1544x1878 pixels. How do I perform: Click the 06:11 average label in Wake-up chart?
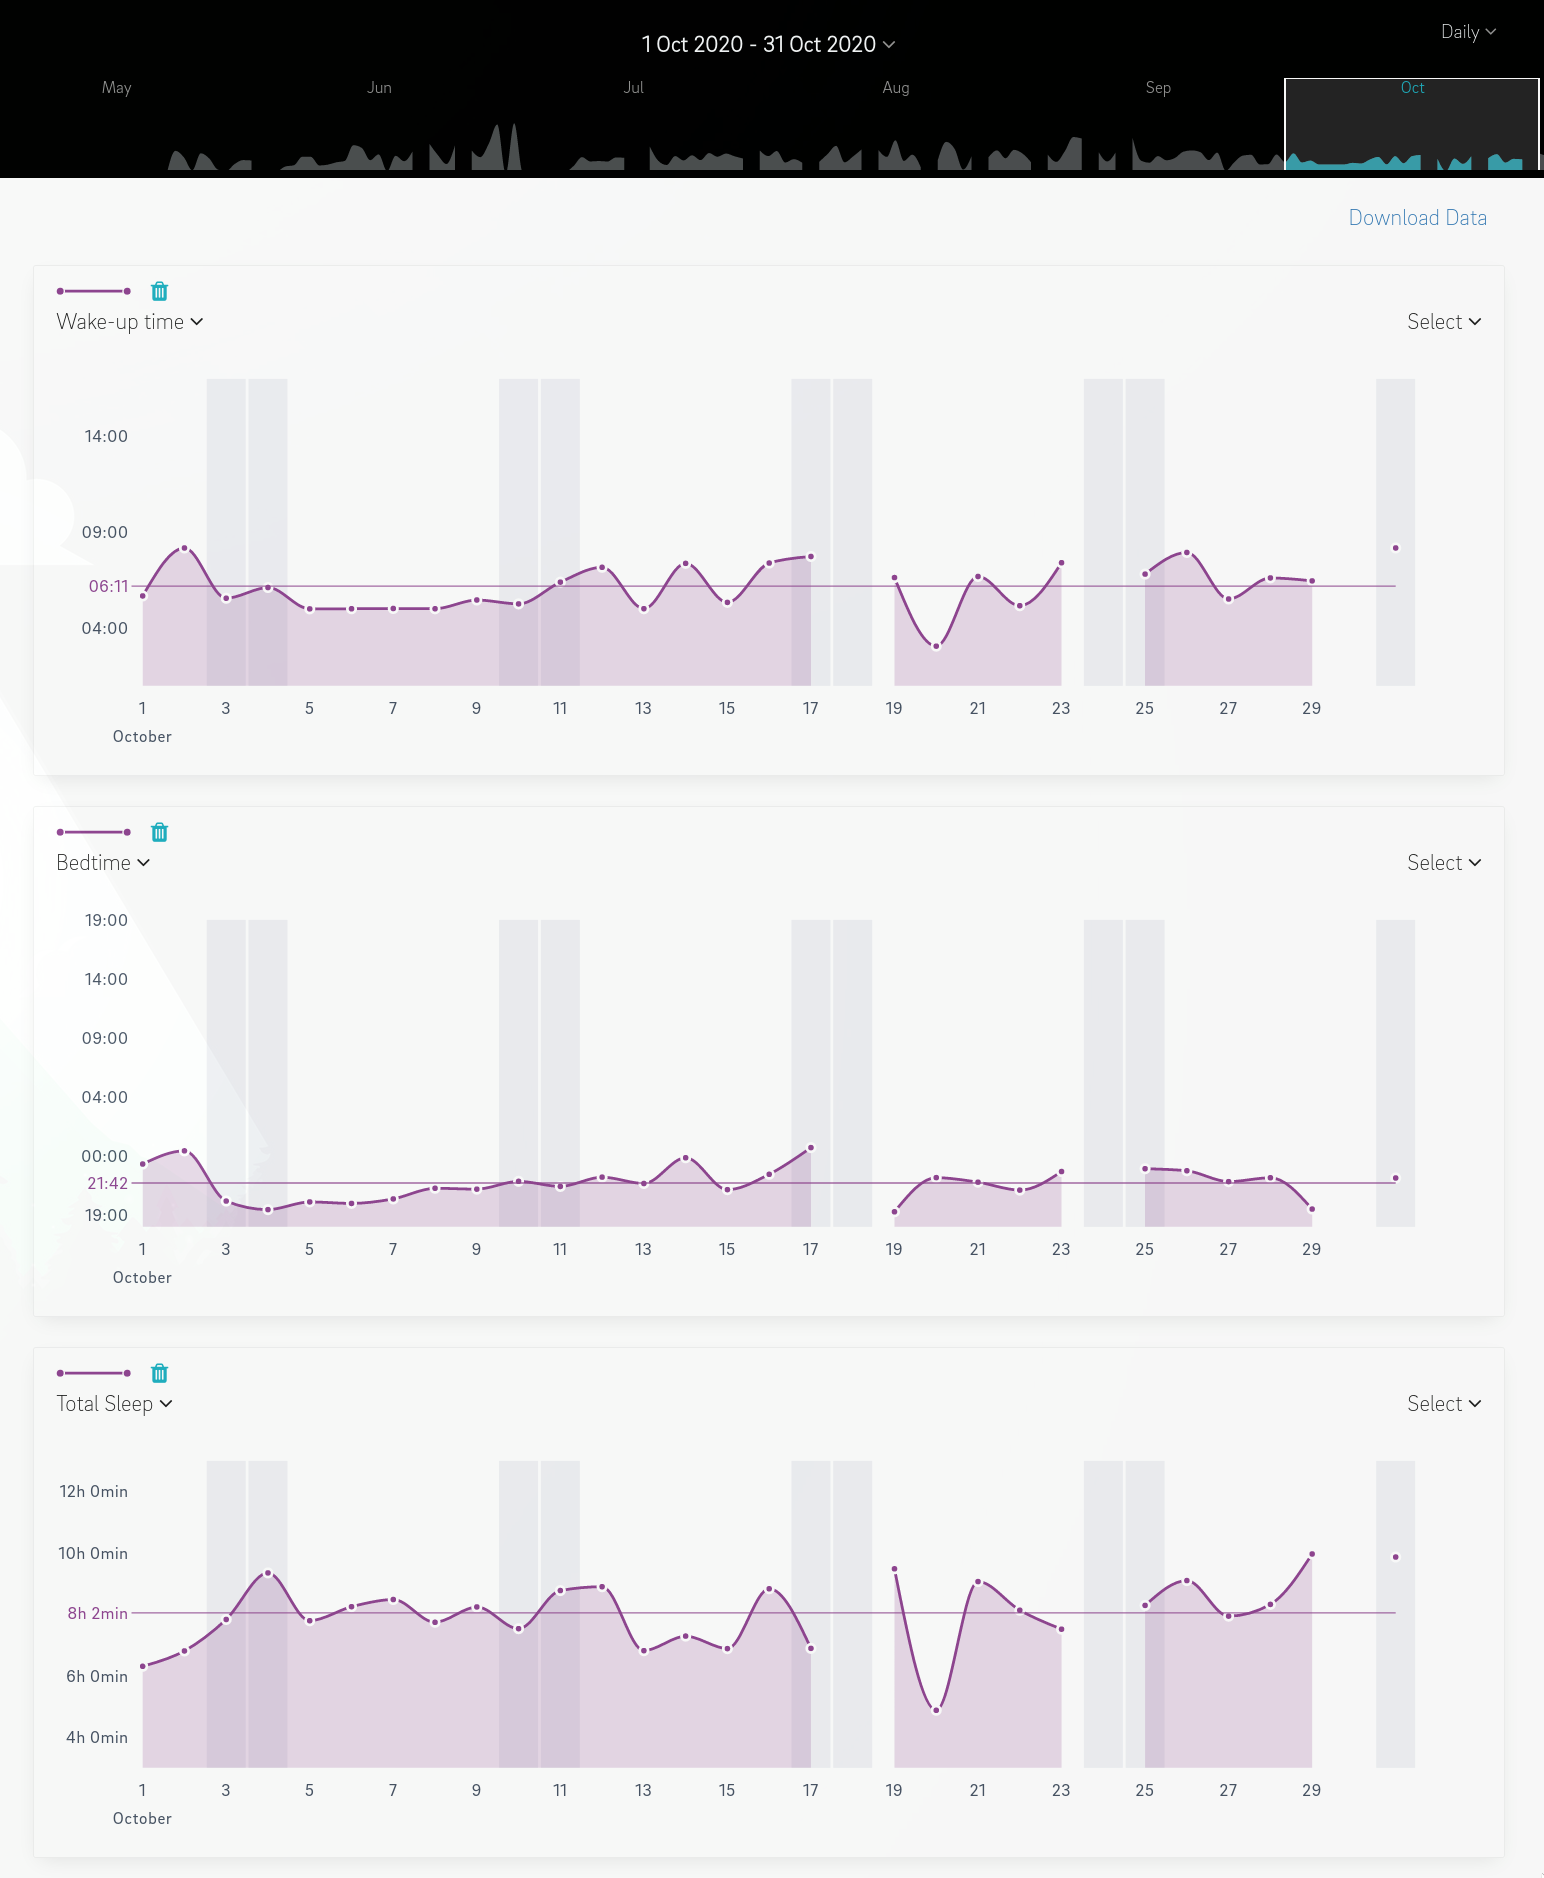(x=108, y=586)
